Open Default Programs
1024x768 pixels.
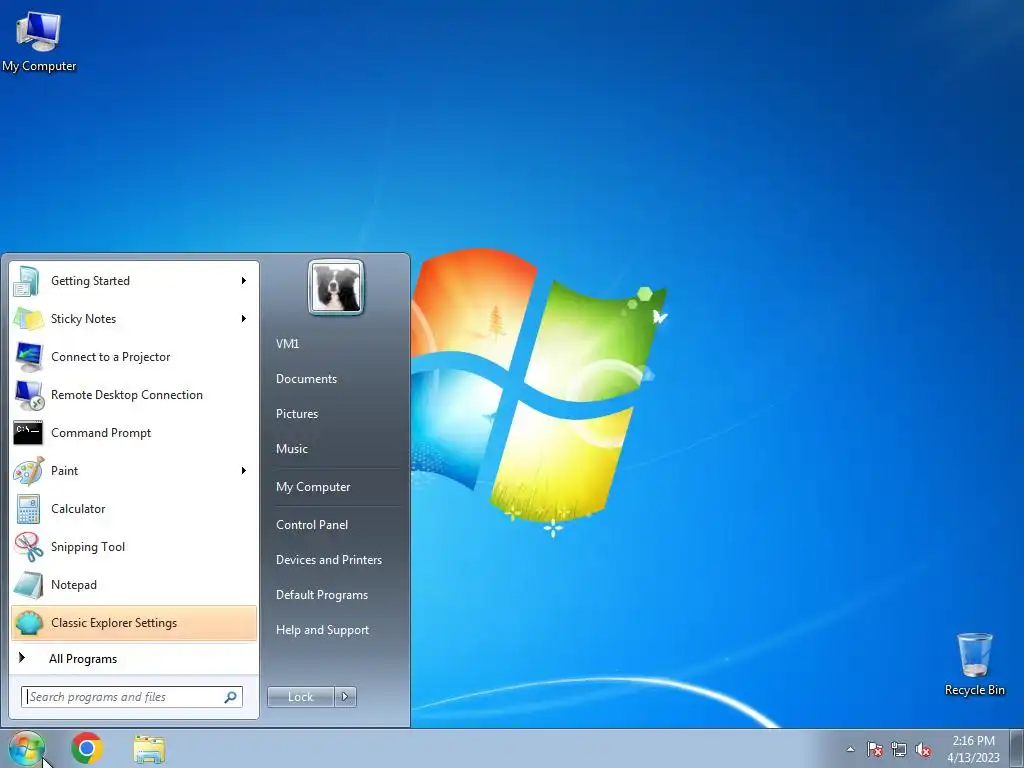pyautogui.click(x=321, y=595)
